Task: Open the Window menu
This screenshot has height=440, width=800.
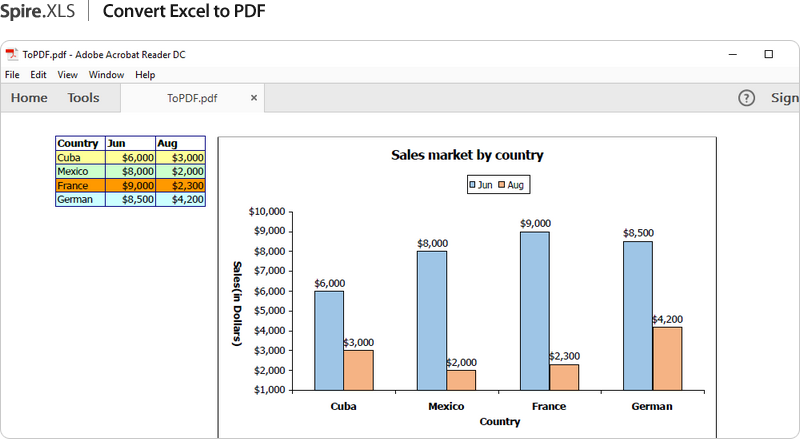Action: [x=106, y=75]
